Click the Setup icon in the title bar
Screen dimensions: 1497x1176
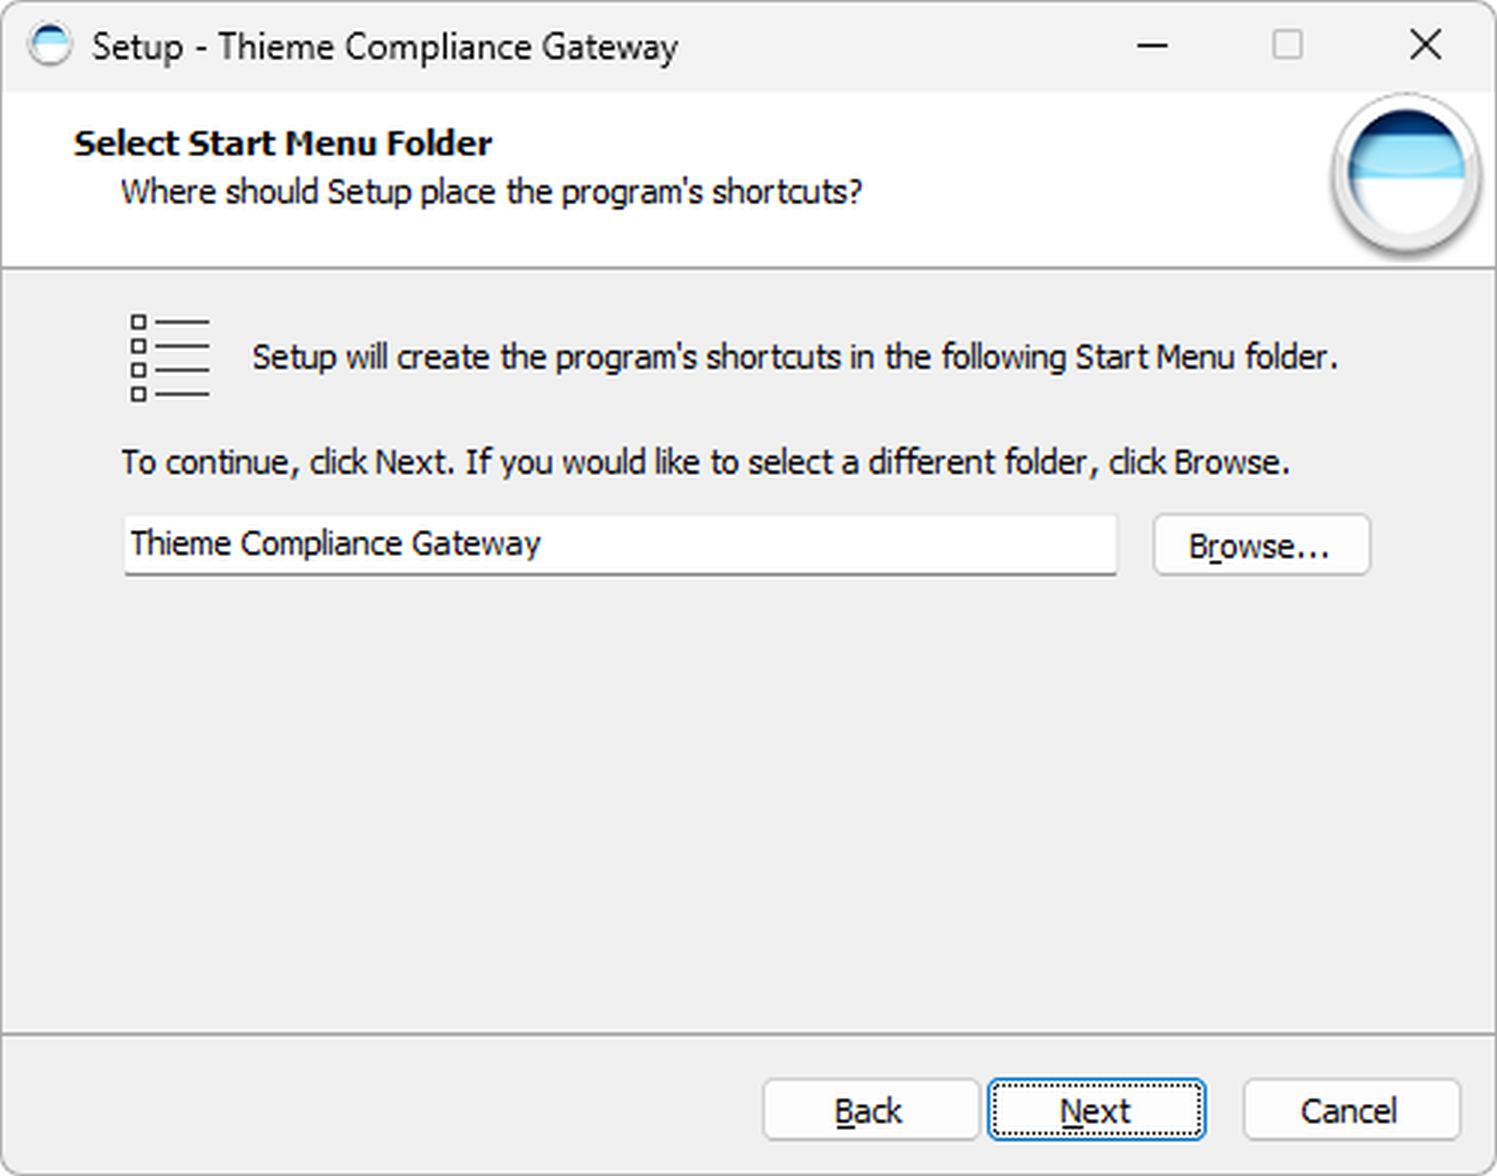tap(49, 45)
